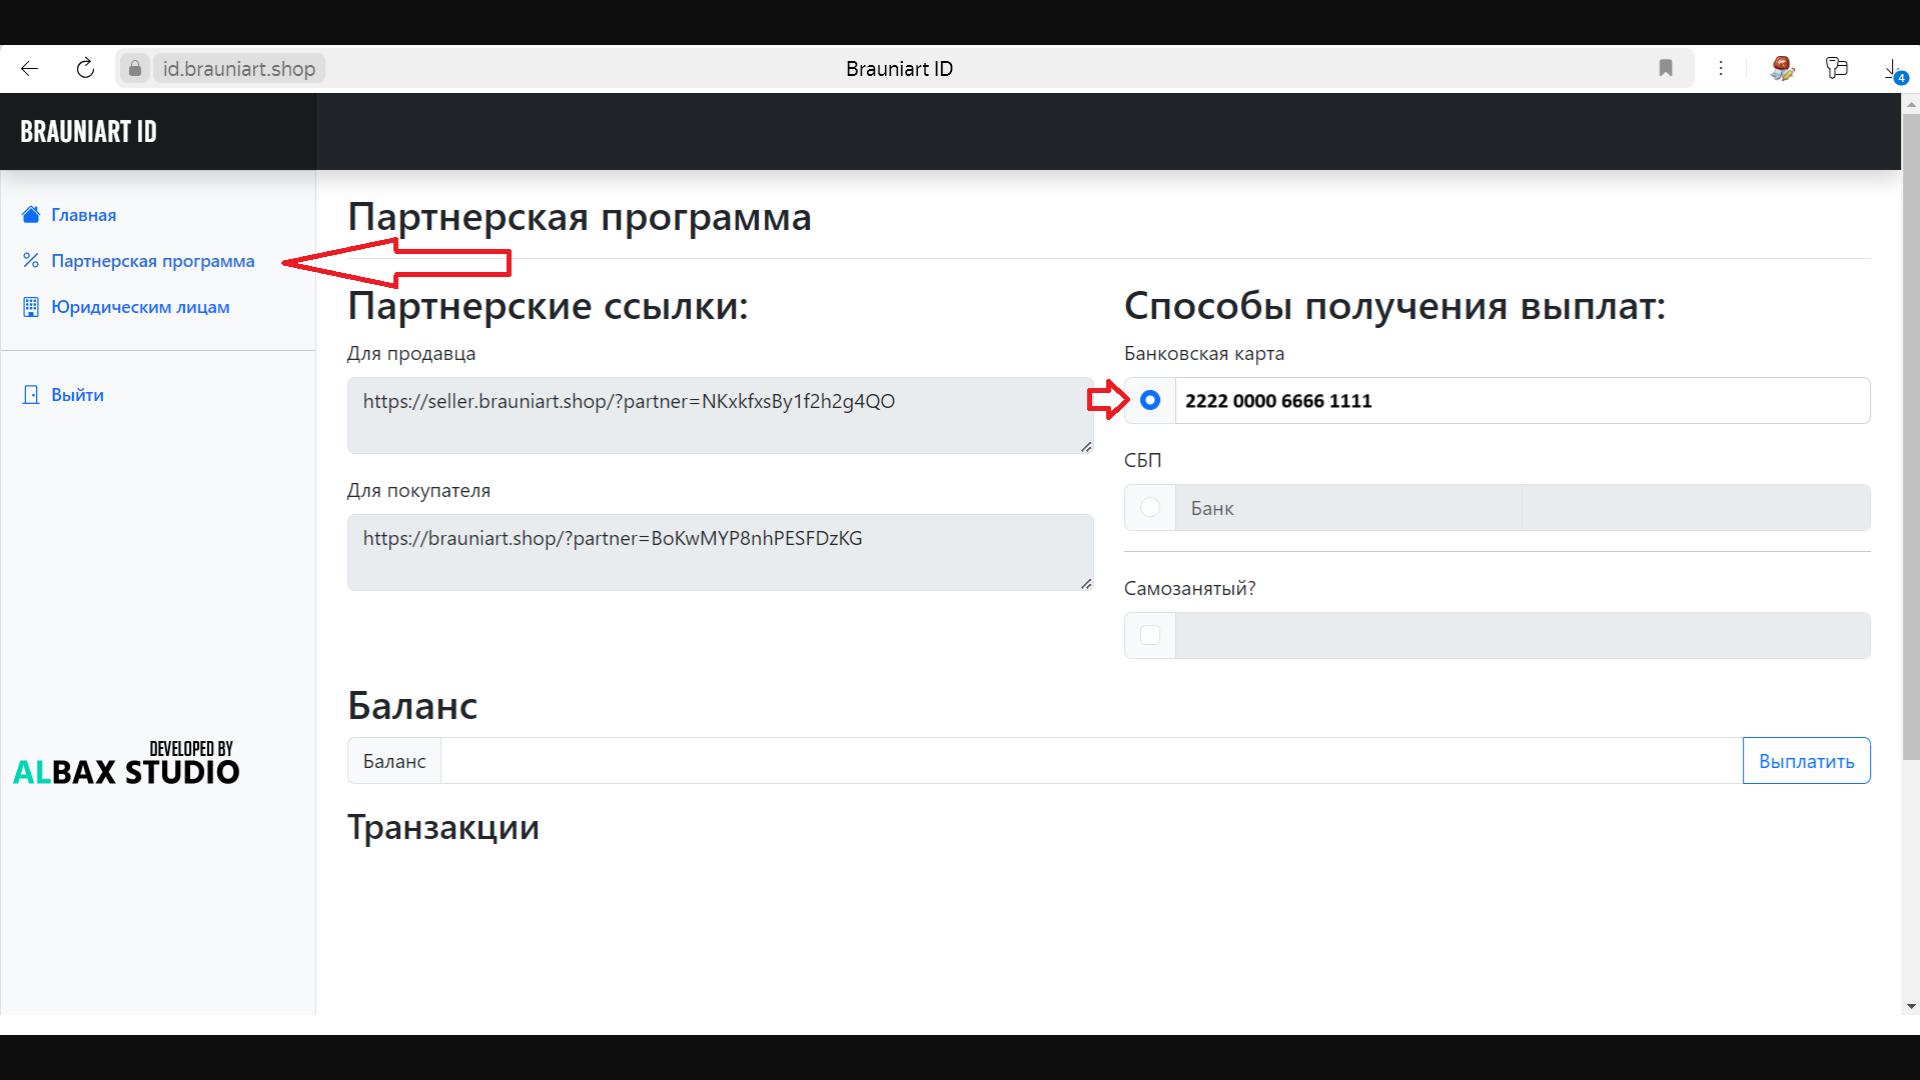This screenshot has height=1080, width=1920.
Task: Open Партнерская программа in the sidebar
Action: tap(153, 261)
